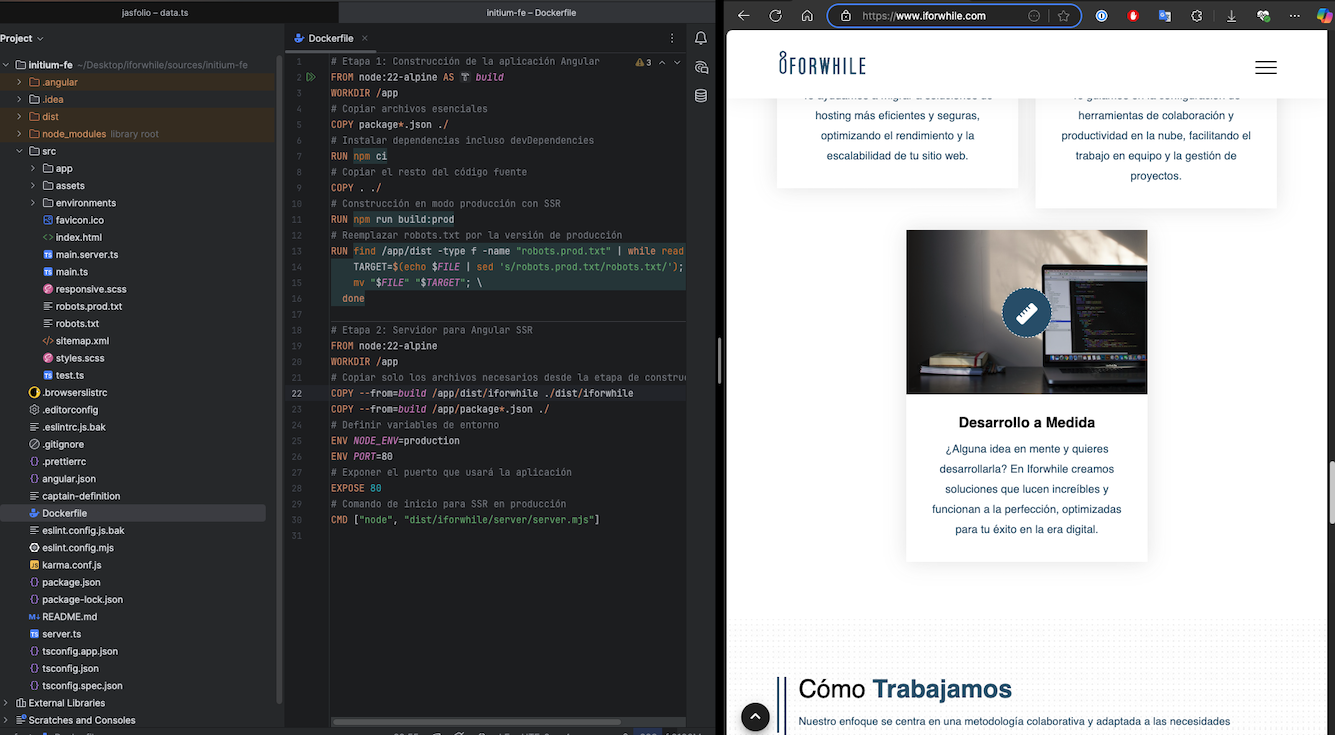Open the AI Assistant chat tool window
This screenshot has height=735, width=1335.
coord(701,67)
